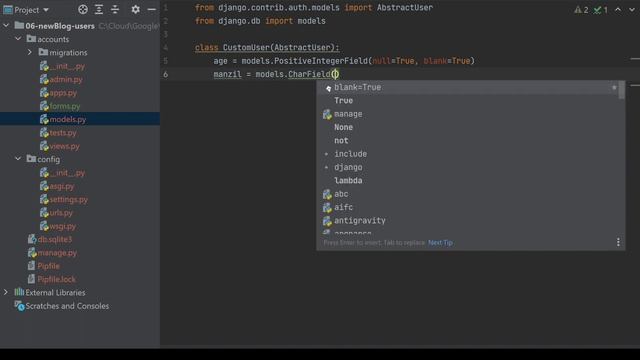The height and width of the screenshot is (360, 640).
Task: Collapse the 06-newBlog-users root folder
Action: tap(6, 26)
